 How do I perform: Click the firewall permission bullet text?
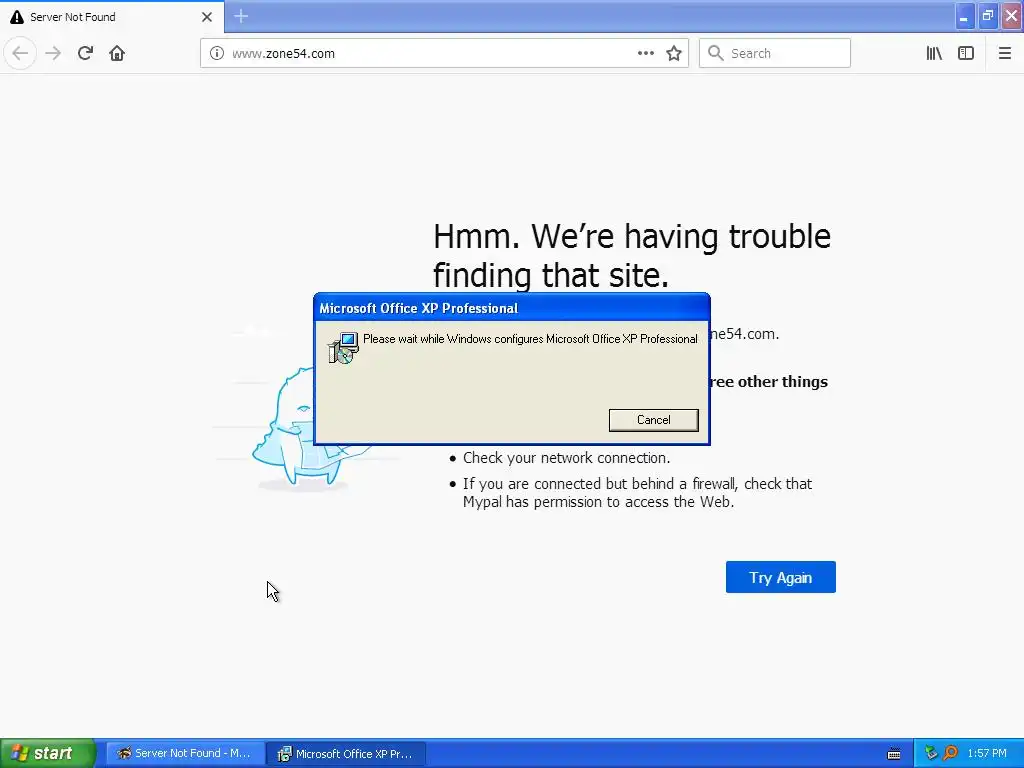point(637,493)
